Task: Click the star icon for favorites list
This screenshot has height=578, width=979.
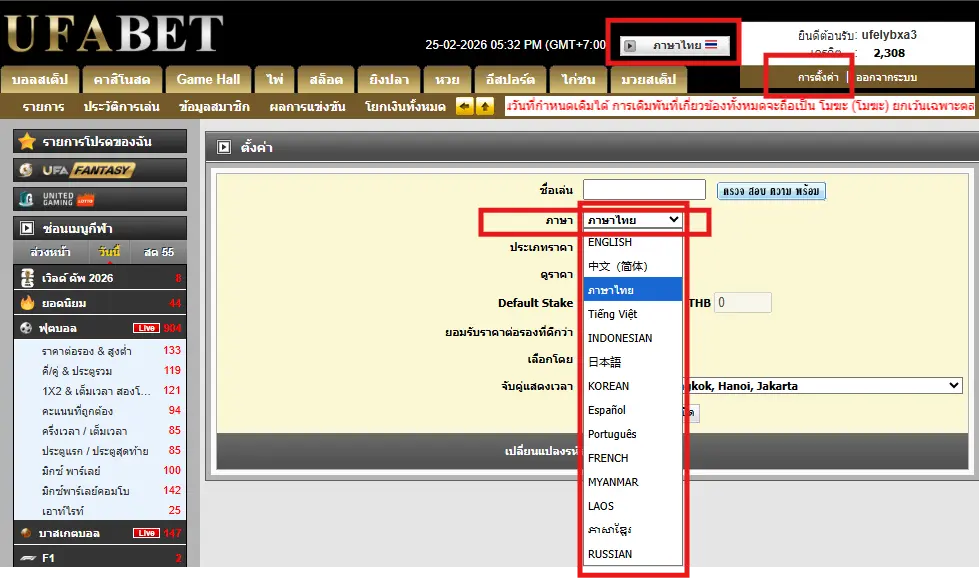Action: click(x=27, y=142)
